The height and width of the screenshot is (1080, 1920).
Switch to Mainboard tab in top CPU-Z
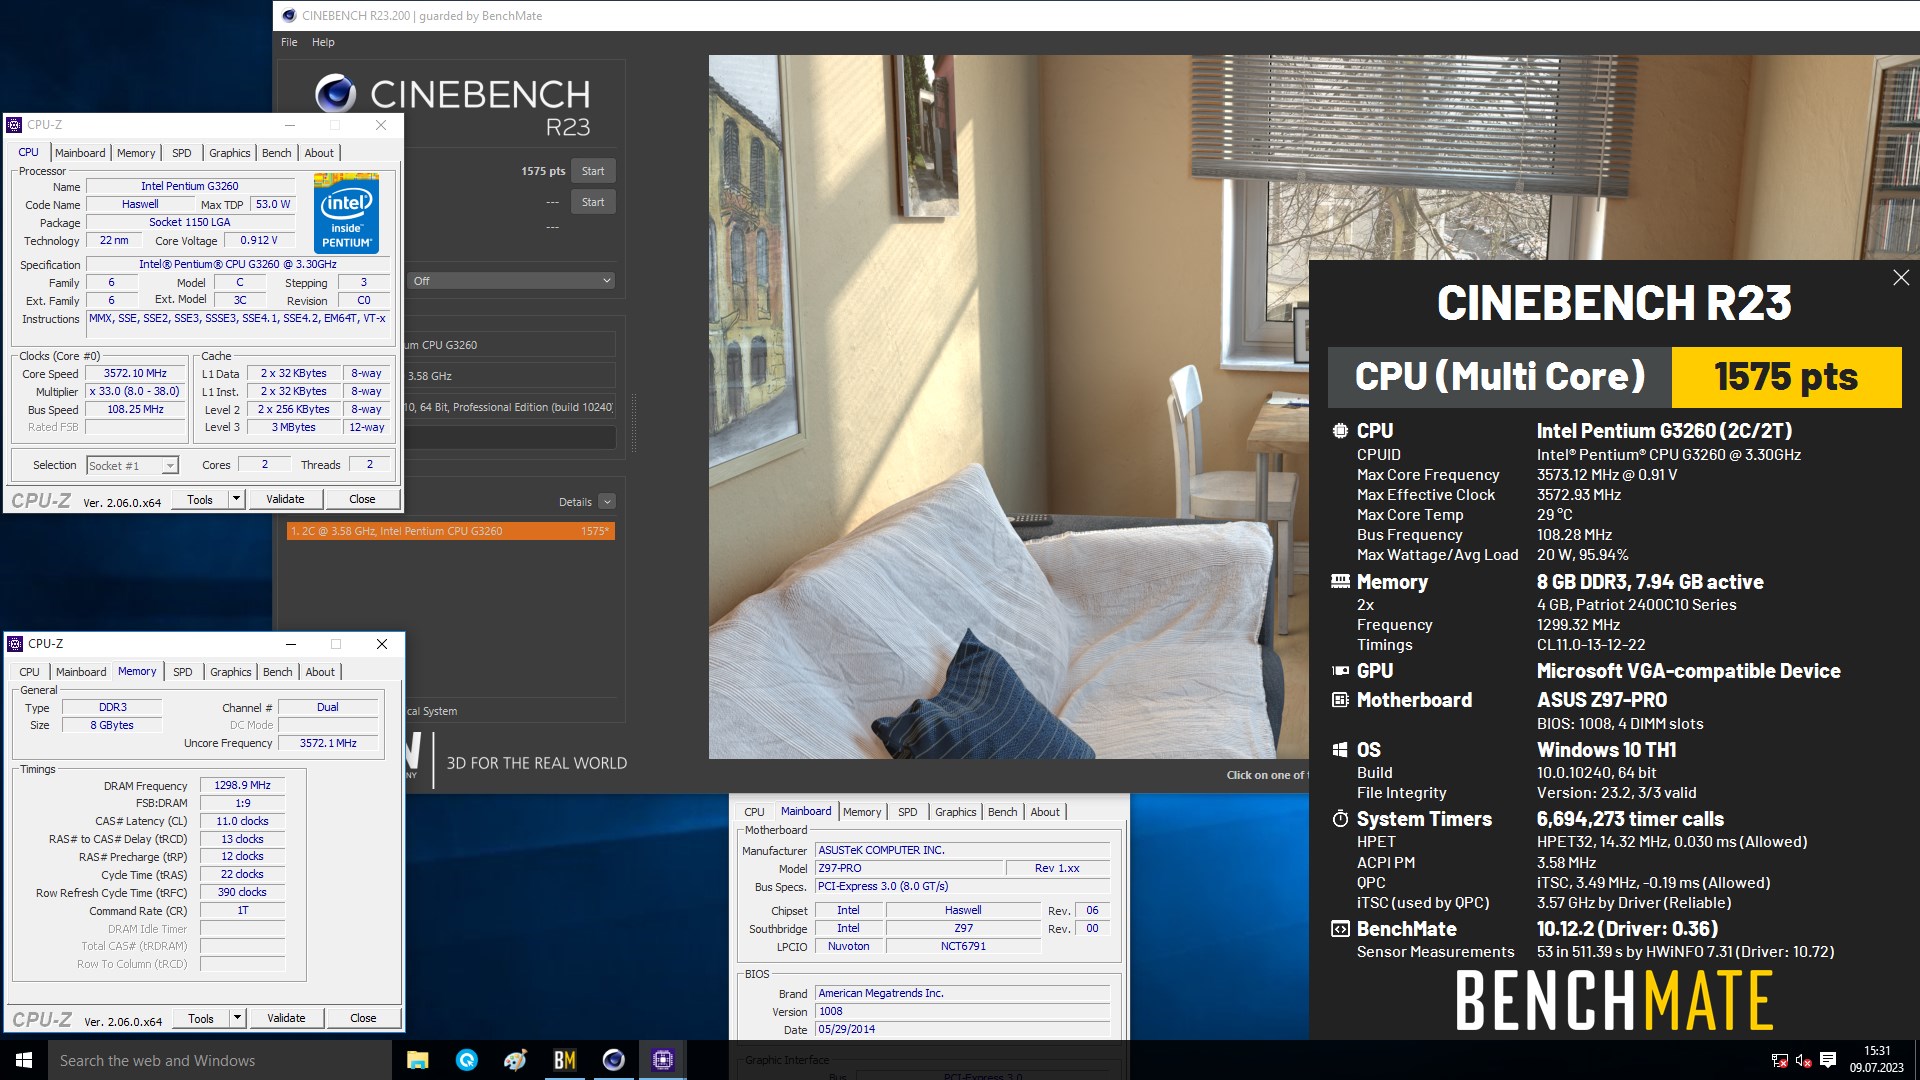coord(80,153)
